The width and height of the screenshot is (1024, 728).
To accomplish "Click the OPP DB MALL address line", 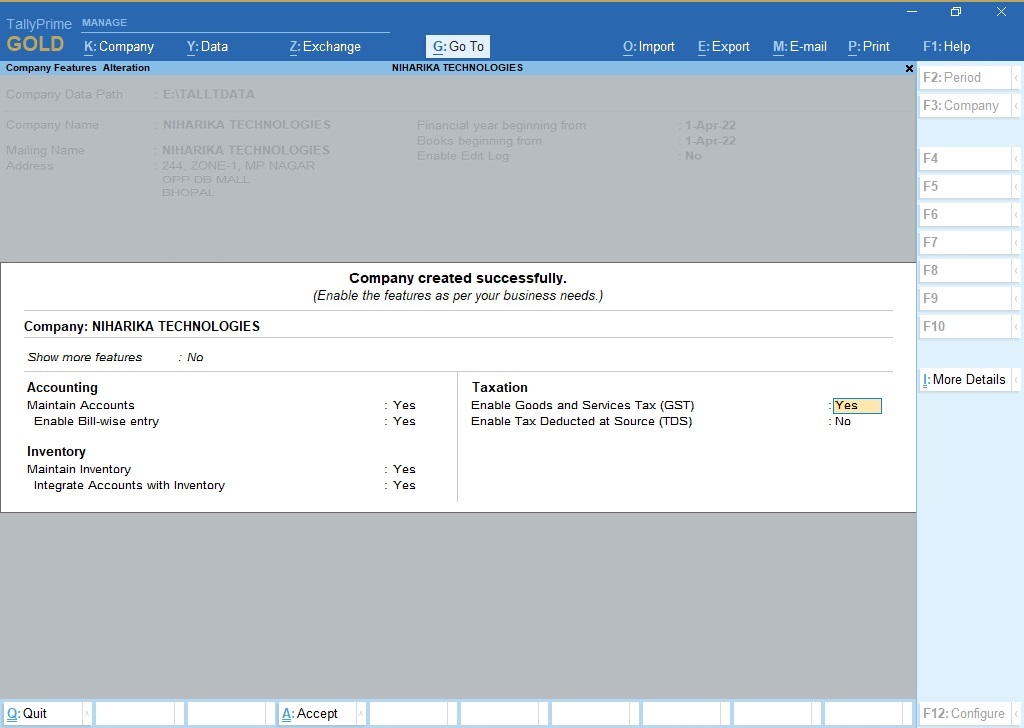I will click(x=206, y=180).
